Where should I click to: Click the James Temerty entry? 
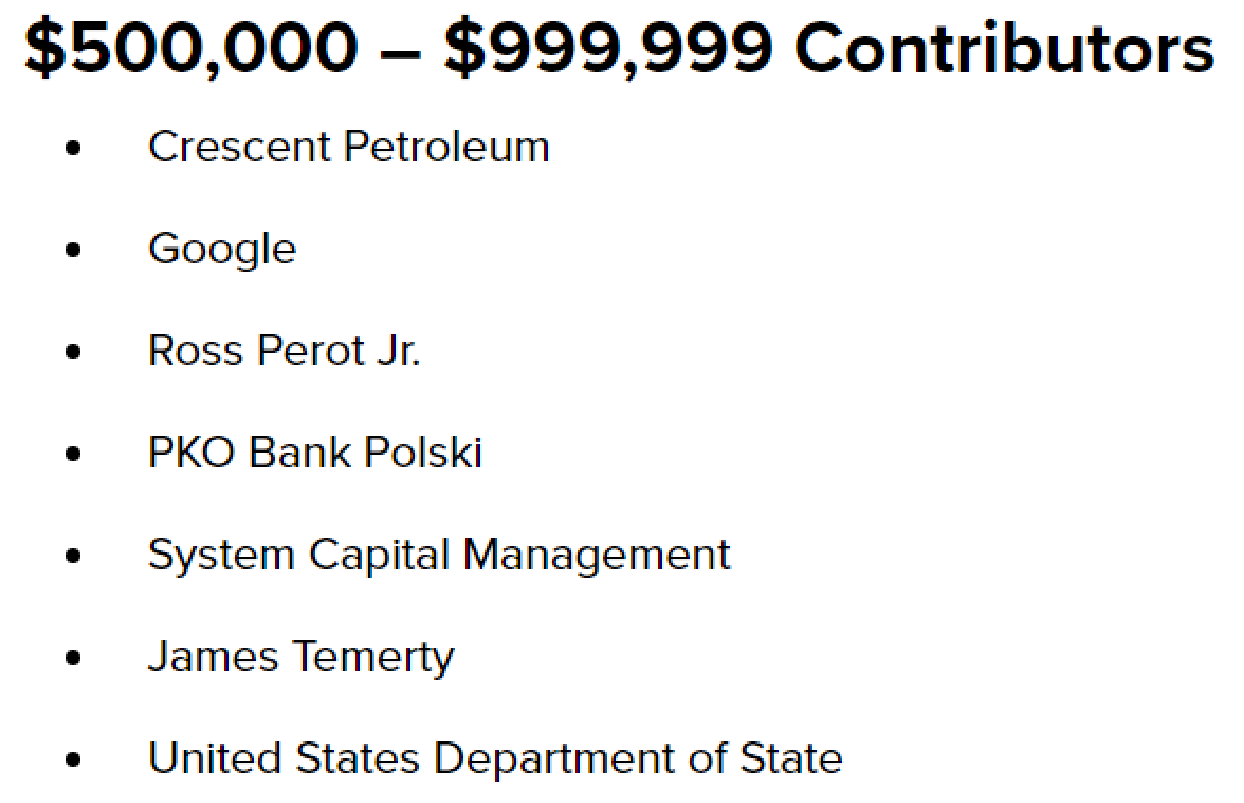301,657
